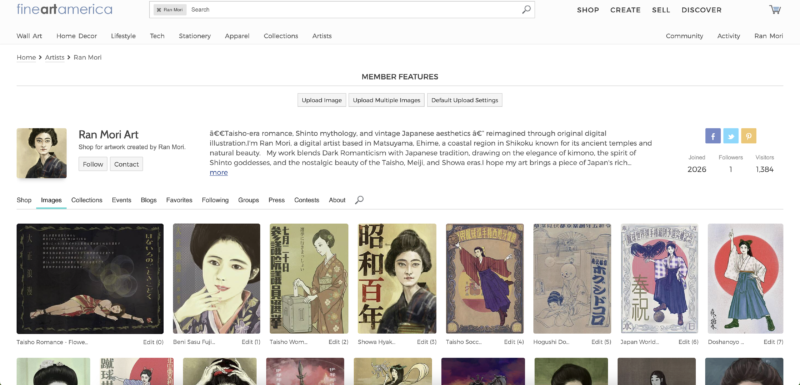
Task: Click Edit (5) under Hogushi Do...
Action: [601, 342]
